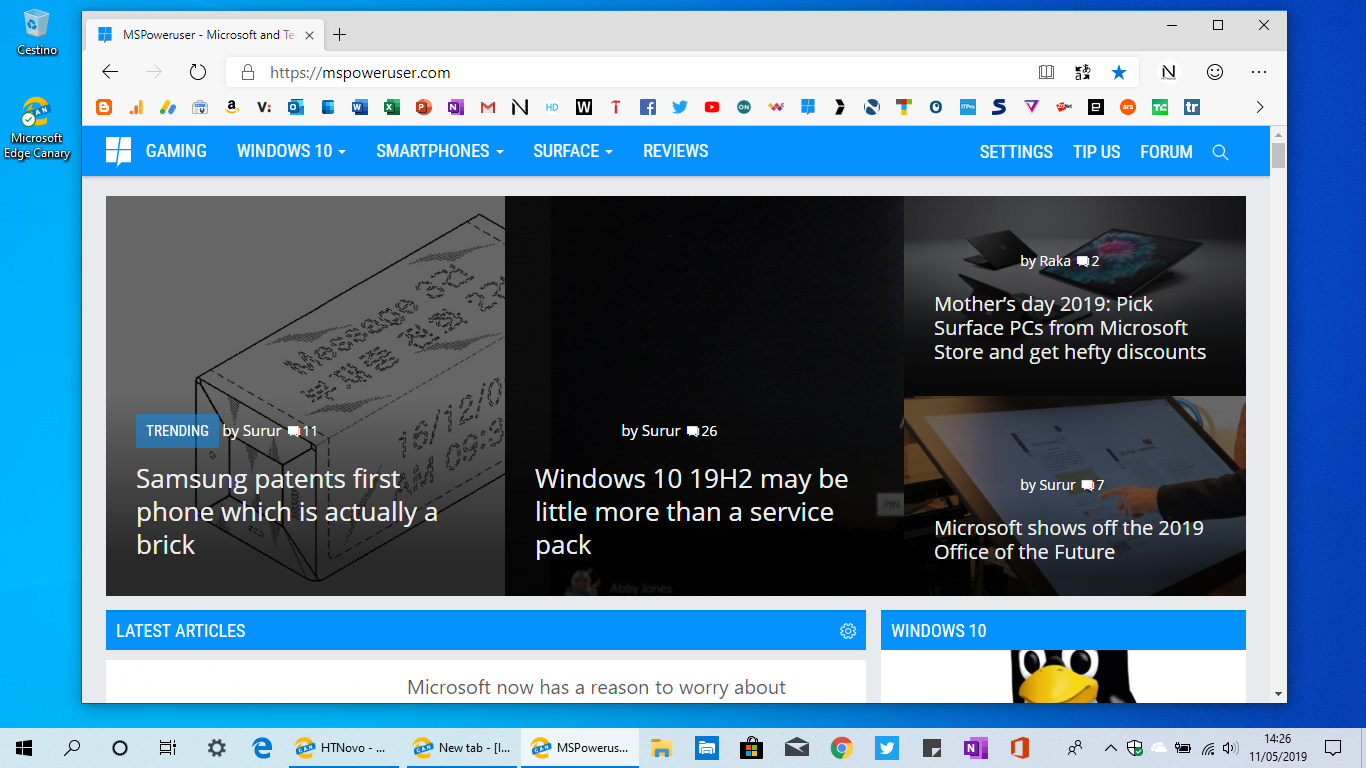Open the Gaming menu item

click(176, 151)
